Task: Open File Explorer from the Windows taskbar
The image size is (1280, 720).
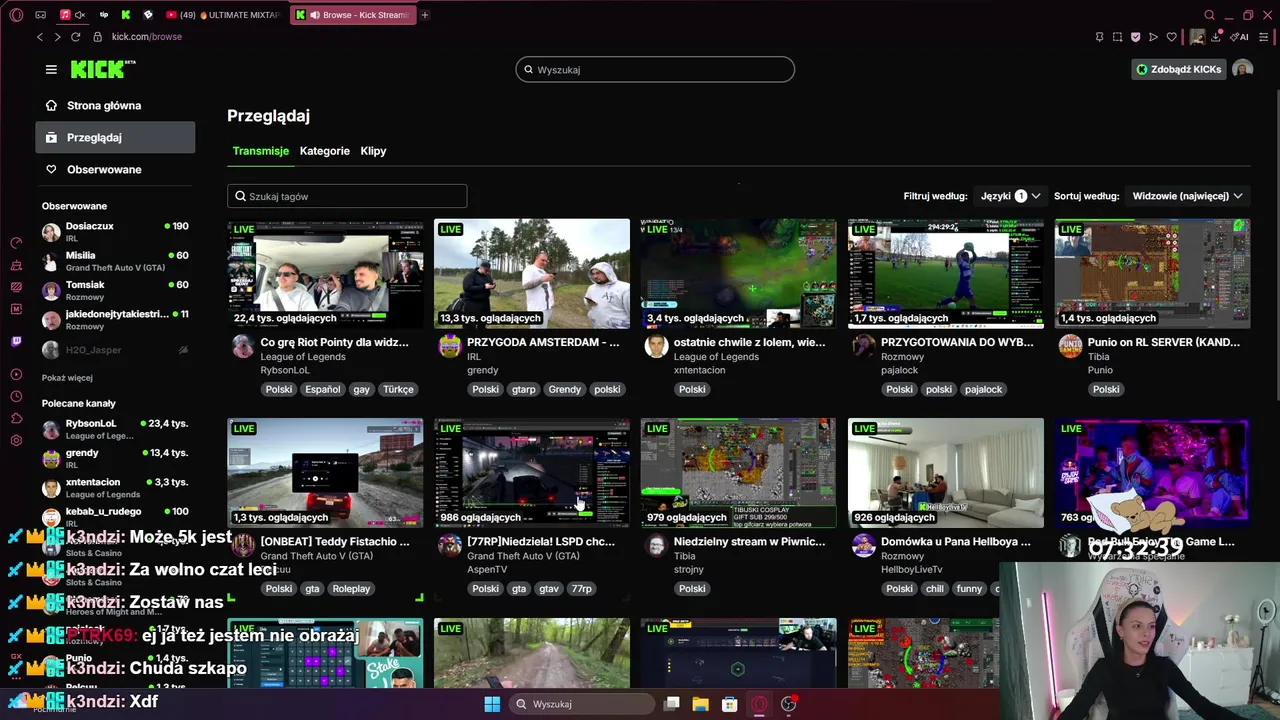Action: [x=701, y=704]
